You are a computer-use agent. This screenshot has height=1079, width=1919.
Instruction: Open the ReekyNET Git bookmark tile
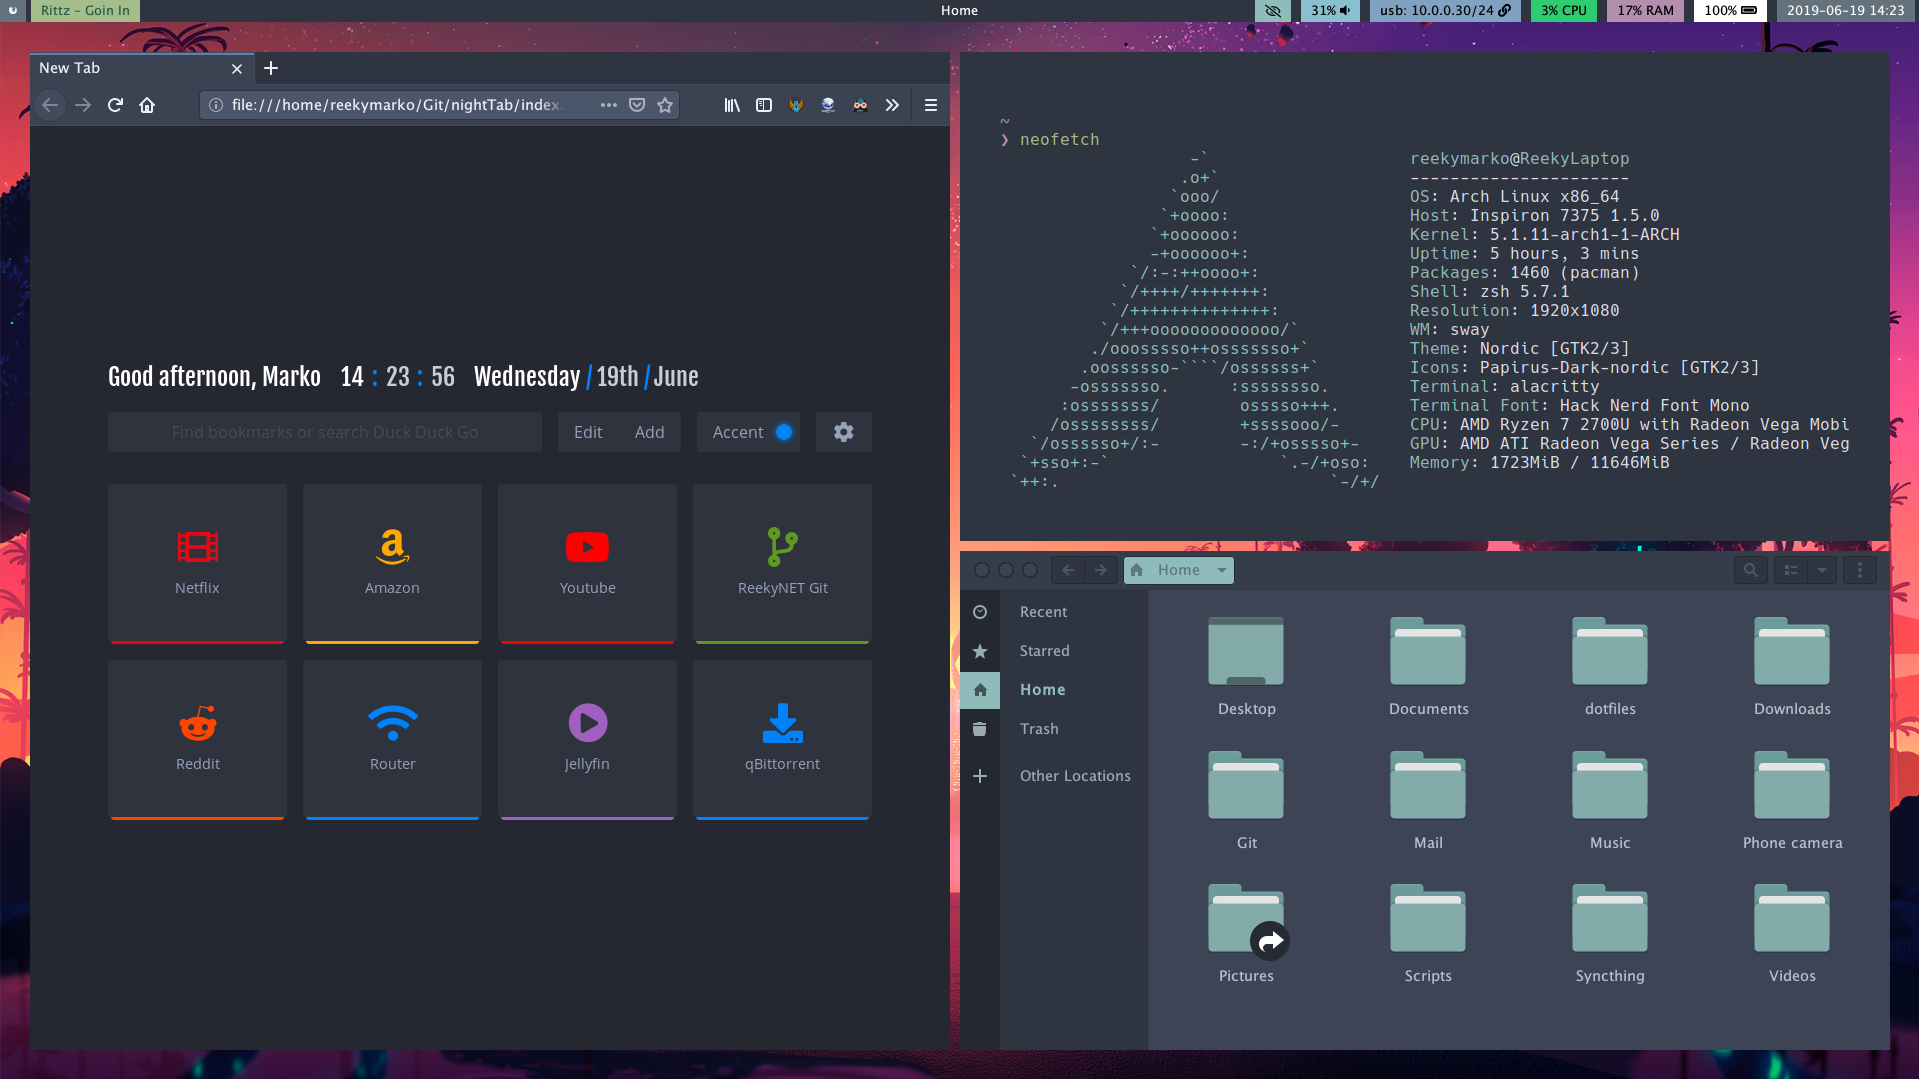coord(782,563)
